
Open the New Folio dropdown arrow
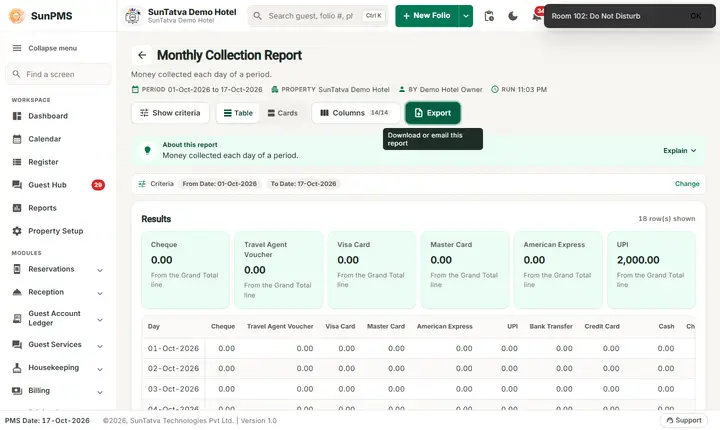click(x=466, y=16)
